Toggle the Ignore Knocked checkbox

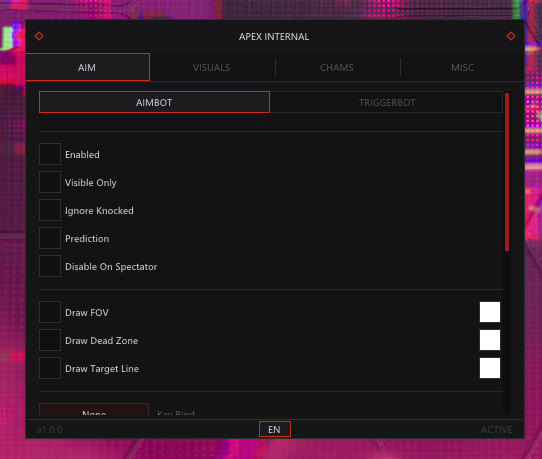click(50, 210)
